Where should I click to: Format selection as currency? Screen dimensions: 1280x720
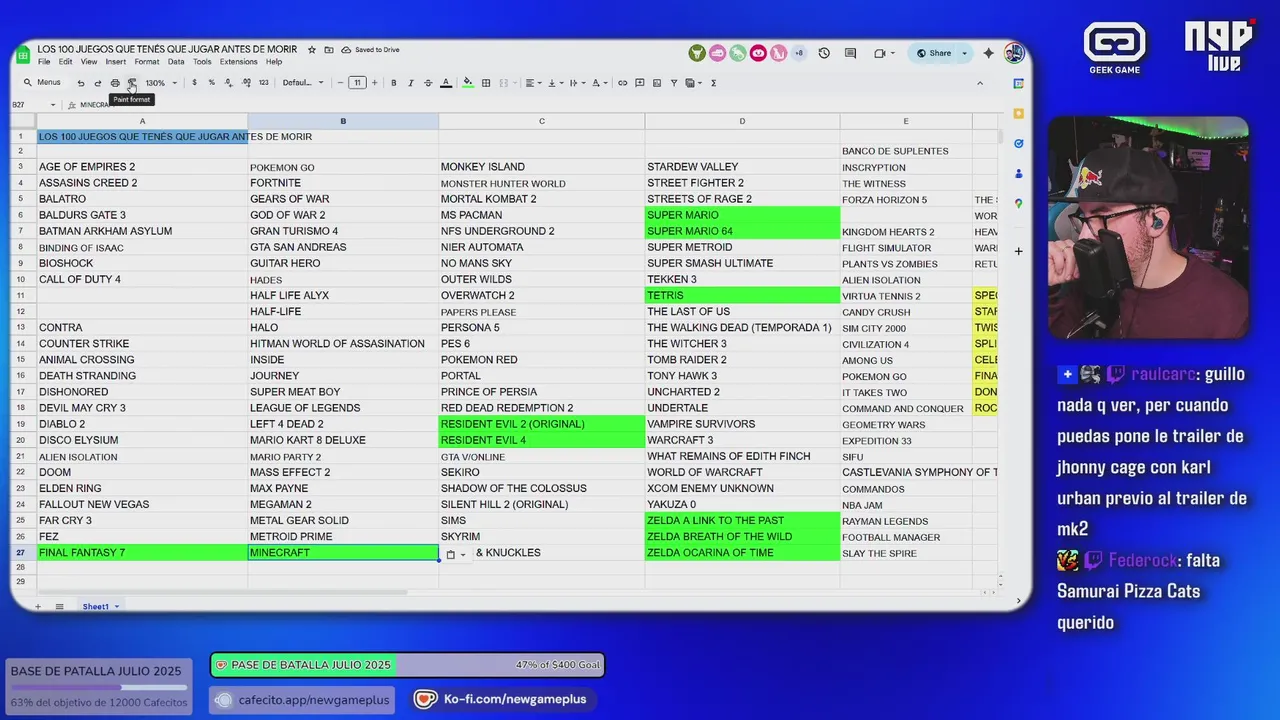pyautogui.click(x=194, y=83)
